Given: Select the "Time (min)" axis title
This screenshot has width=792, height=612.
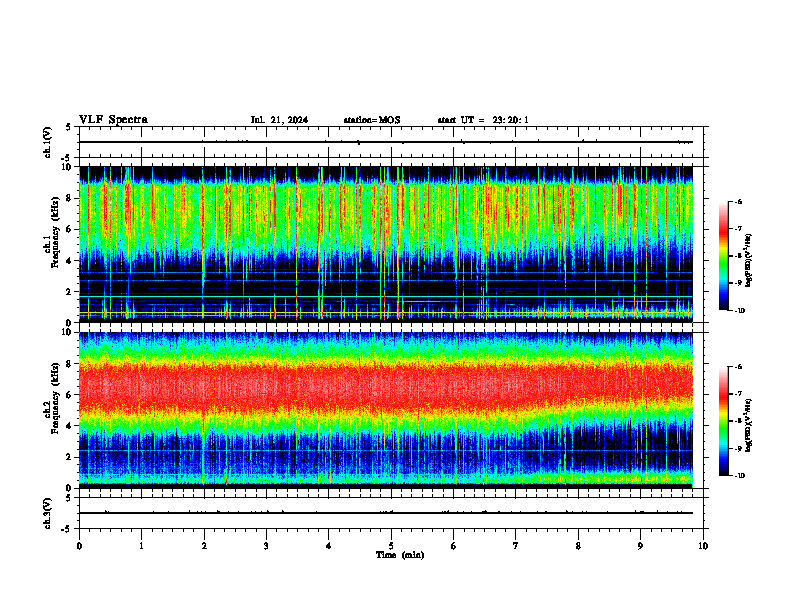Looking at the screenshot, I should tap(400, 555).
